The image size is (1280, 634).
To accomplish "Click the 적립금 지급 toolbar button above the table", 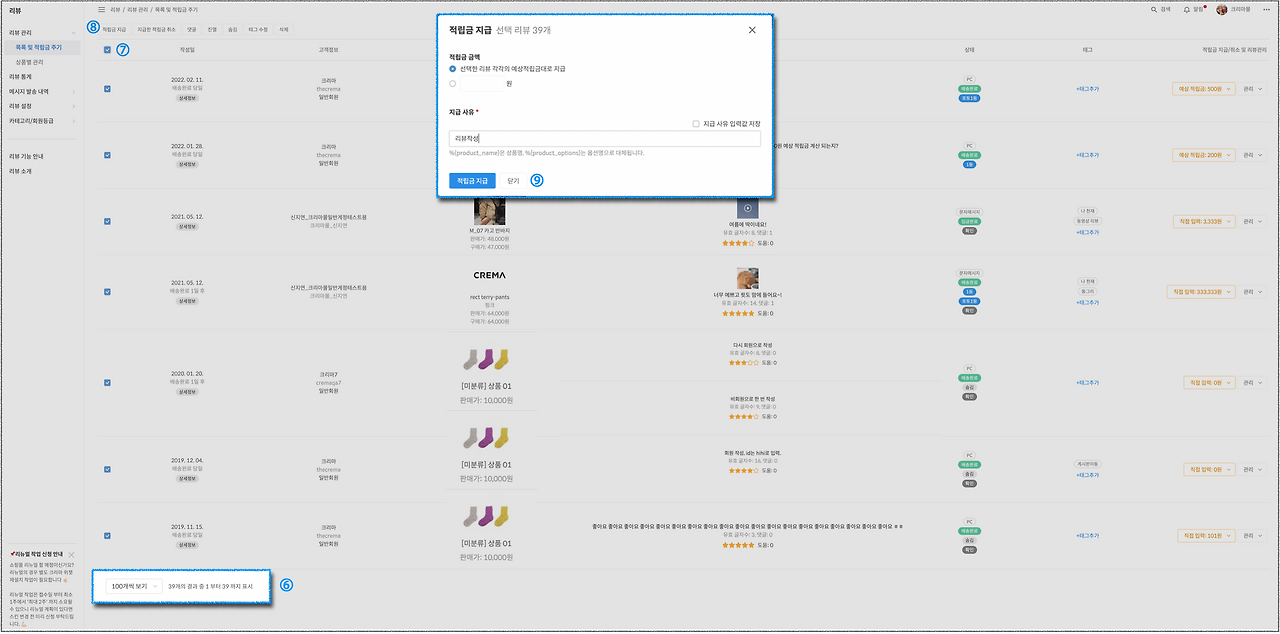I will [x=114, y=30].
